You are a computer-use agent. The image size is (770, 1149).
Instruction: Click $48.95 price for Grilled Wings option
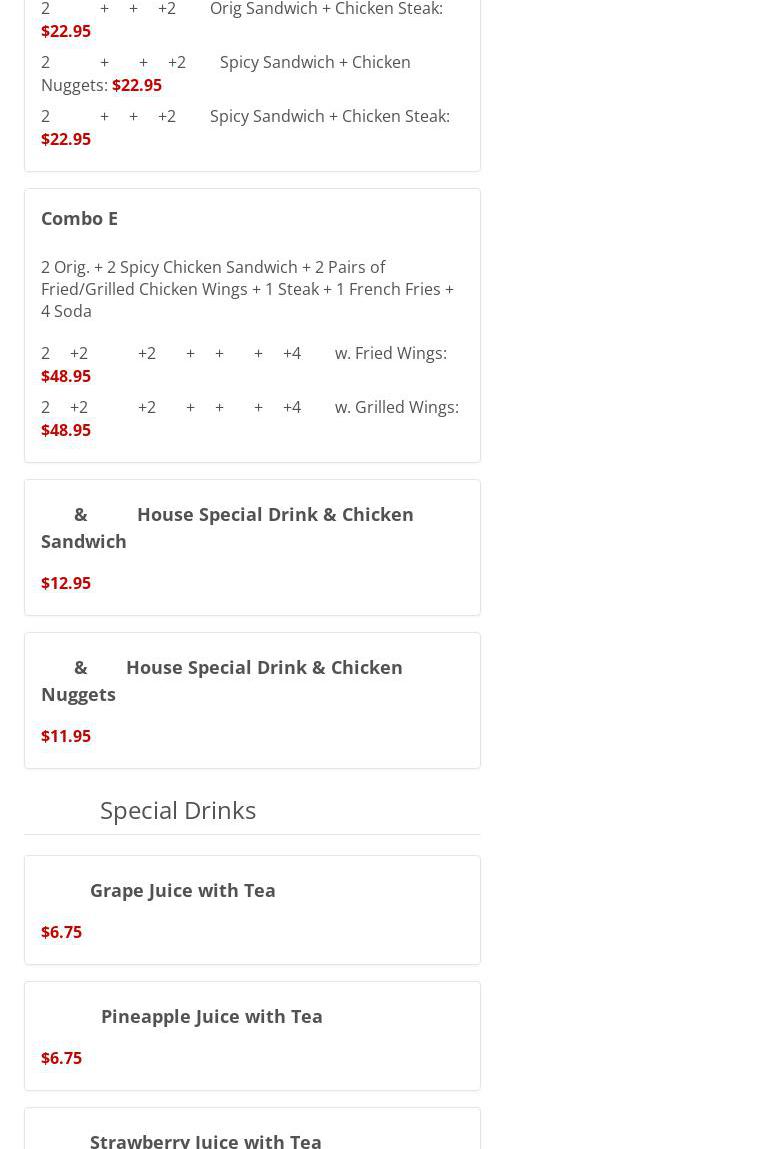[x=66, y=430]
